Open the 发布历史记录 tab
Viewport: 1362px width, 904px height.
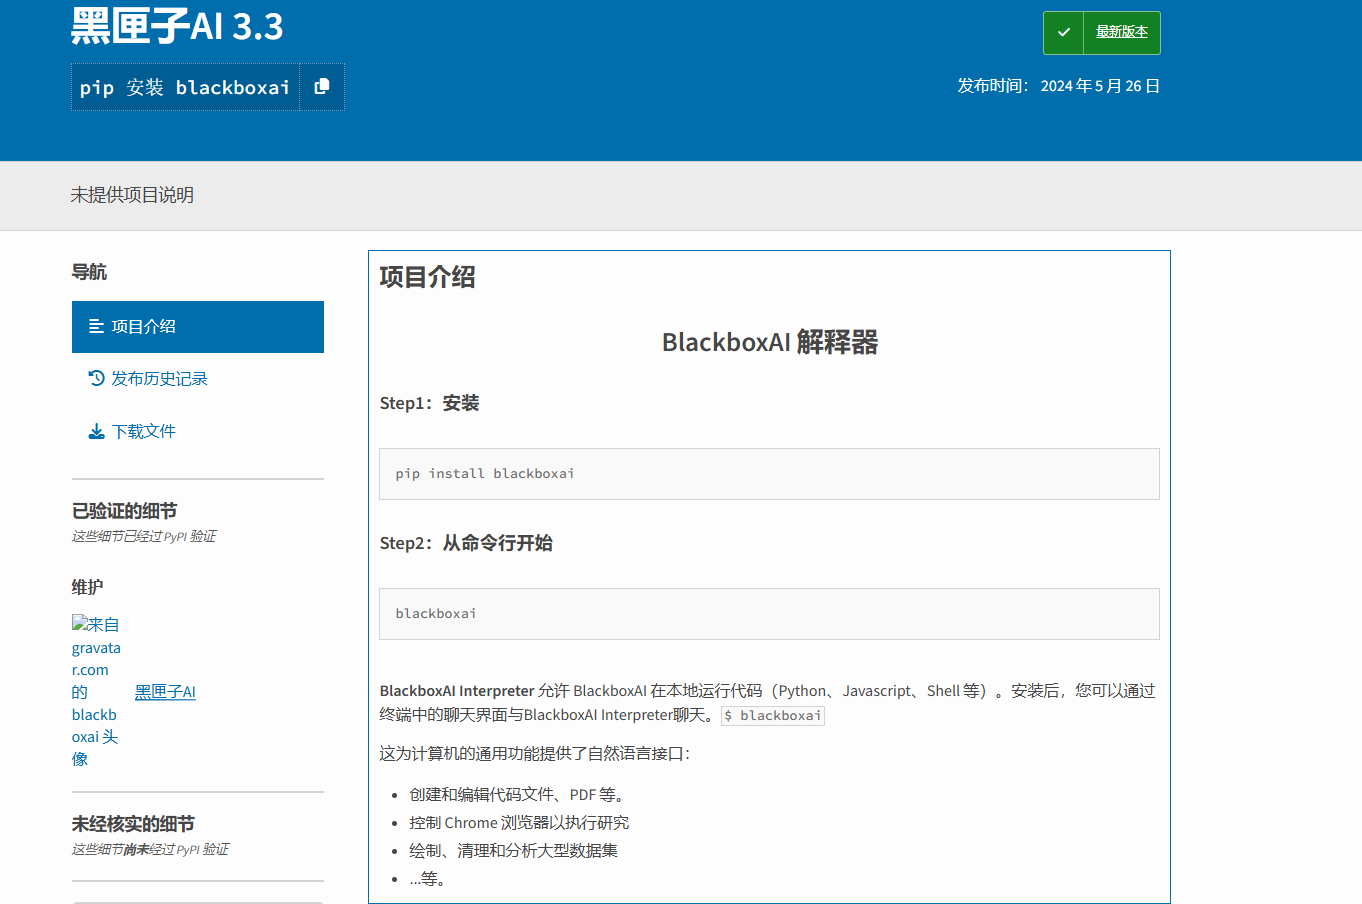point(159,379)
